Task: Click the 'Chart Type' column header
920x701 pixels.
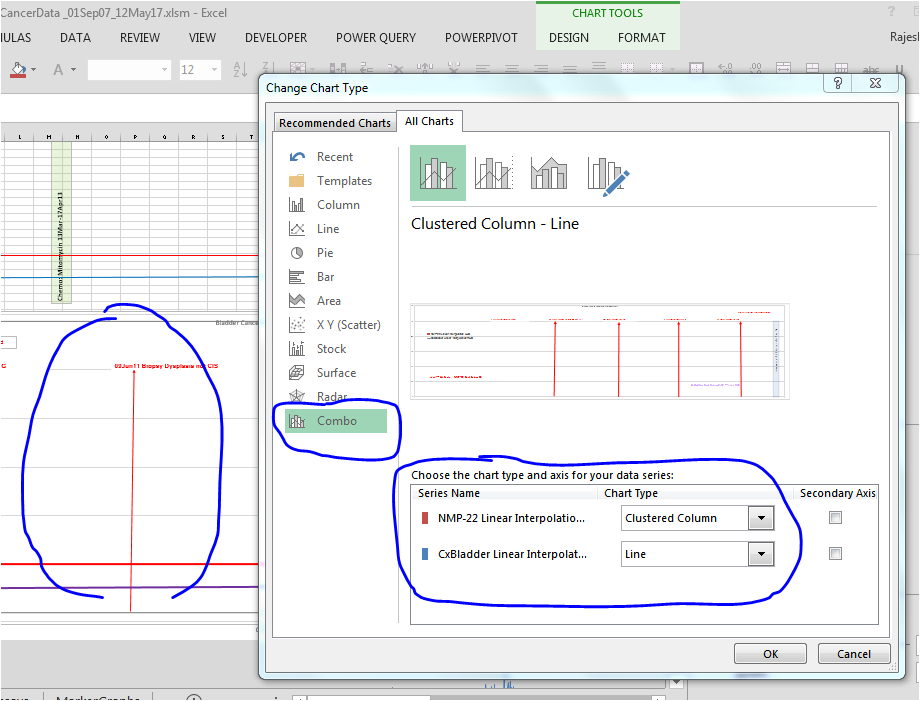Action: point(631,493)
